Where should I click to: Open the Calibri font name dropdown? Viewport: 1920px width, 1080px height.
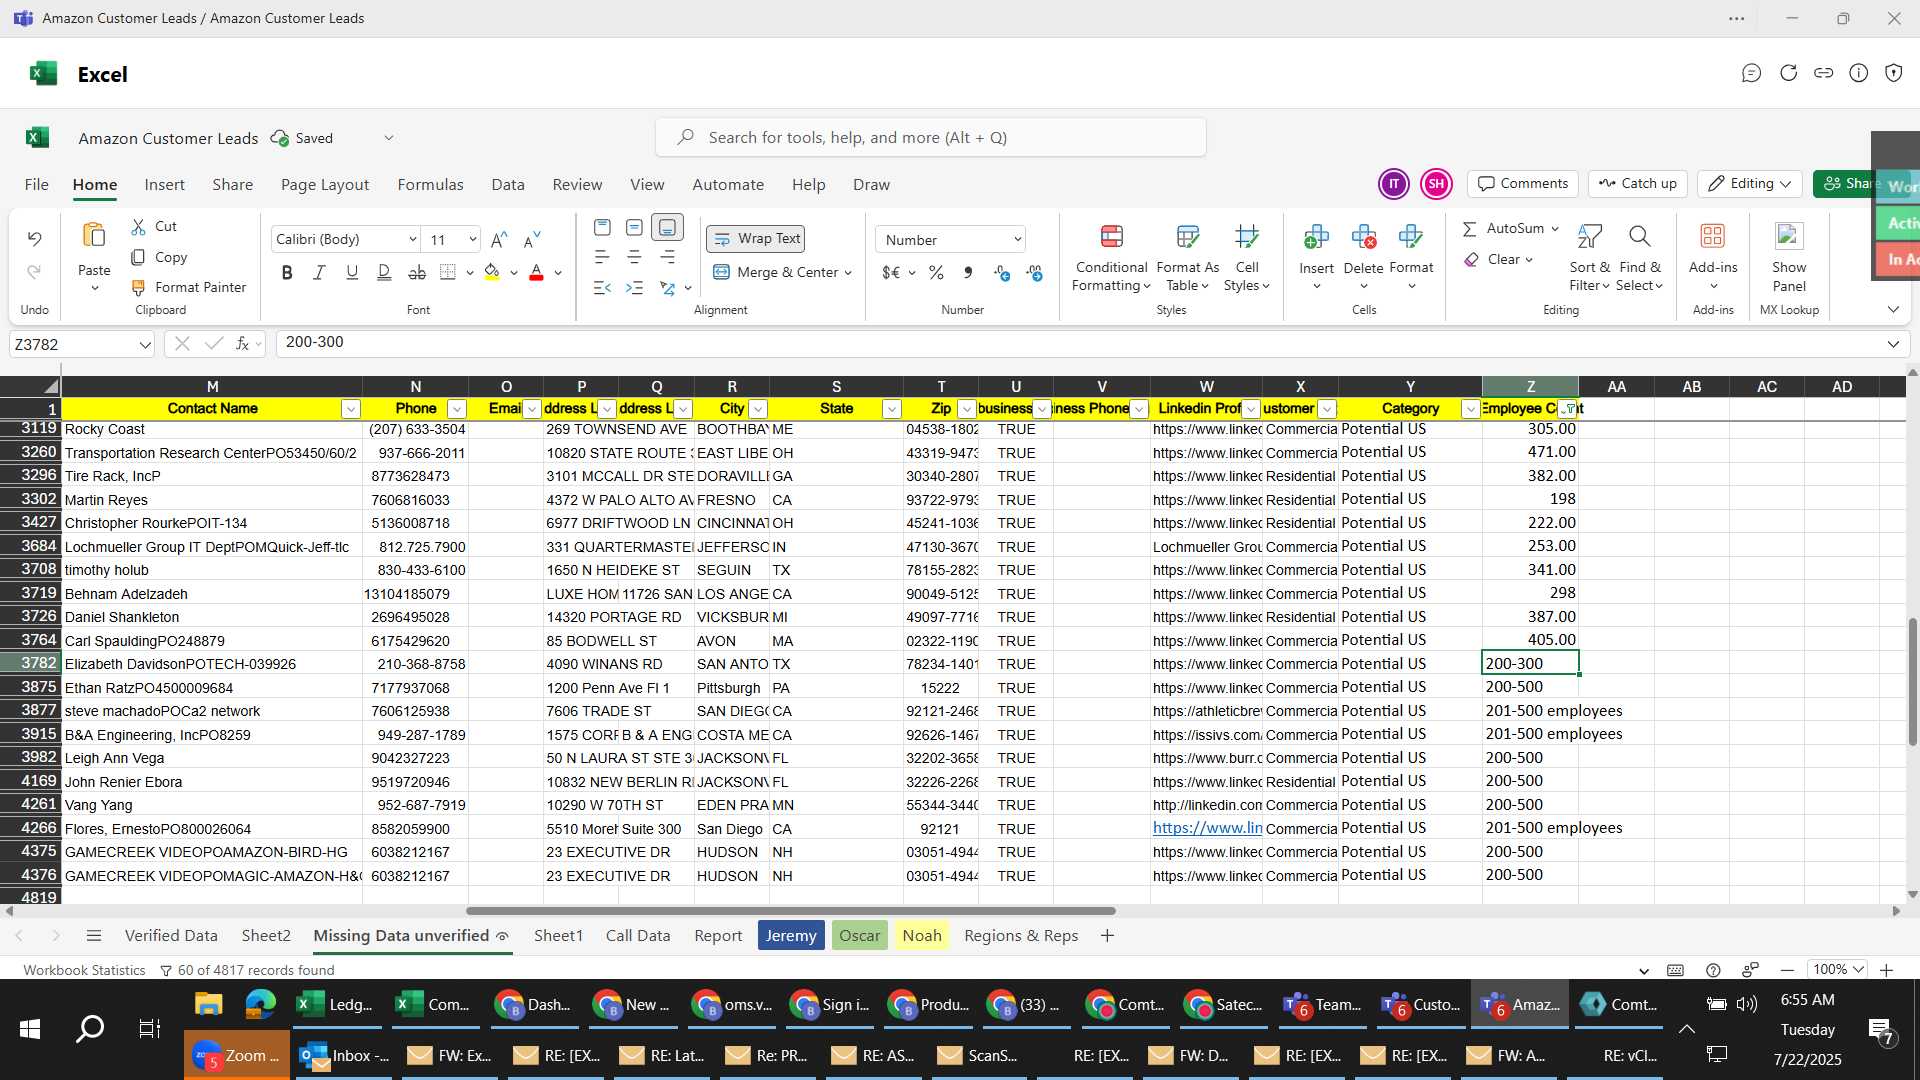coord(412,239)
